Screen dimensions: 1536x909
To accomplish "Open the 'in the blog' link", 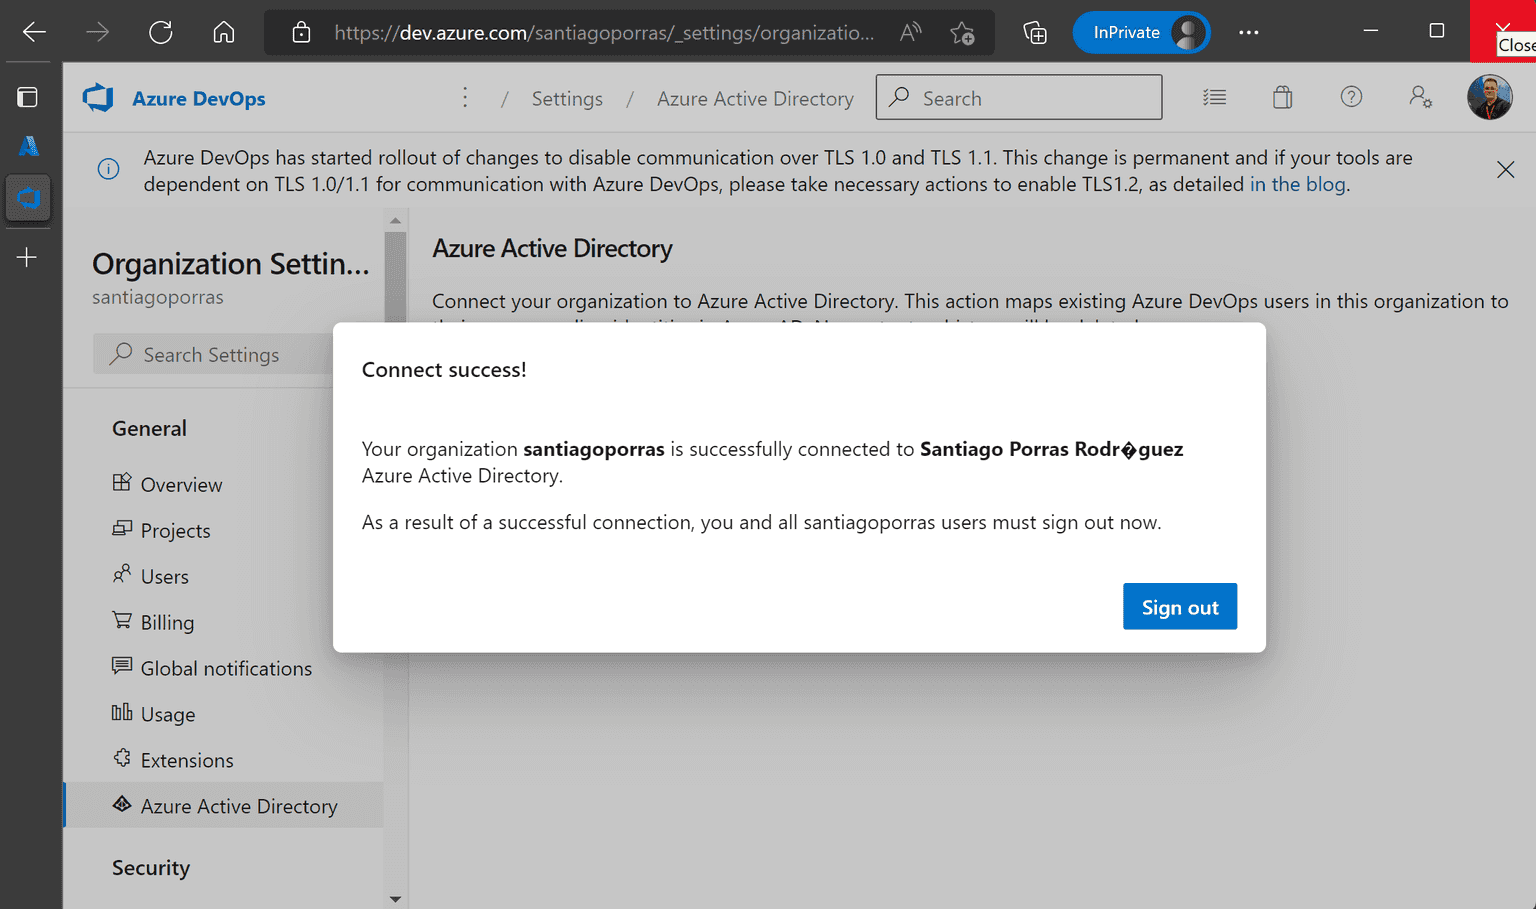I will [x=1297, y=184].
